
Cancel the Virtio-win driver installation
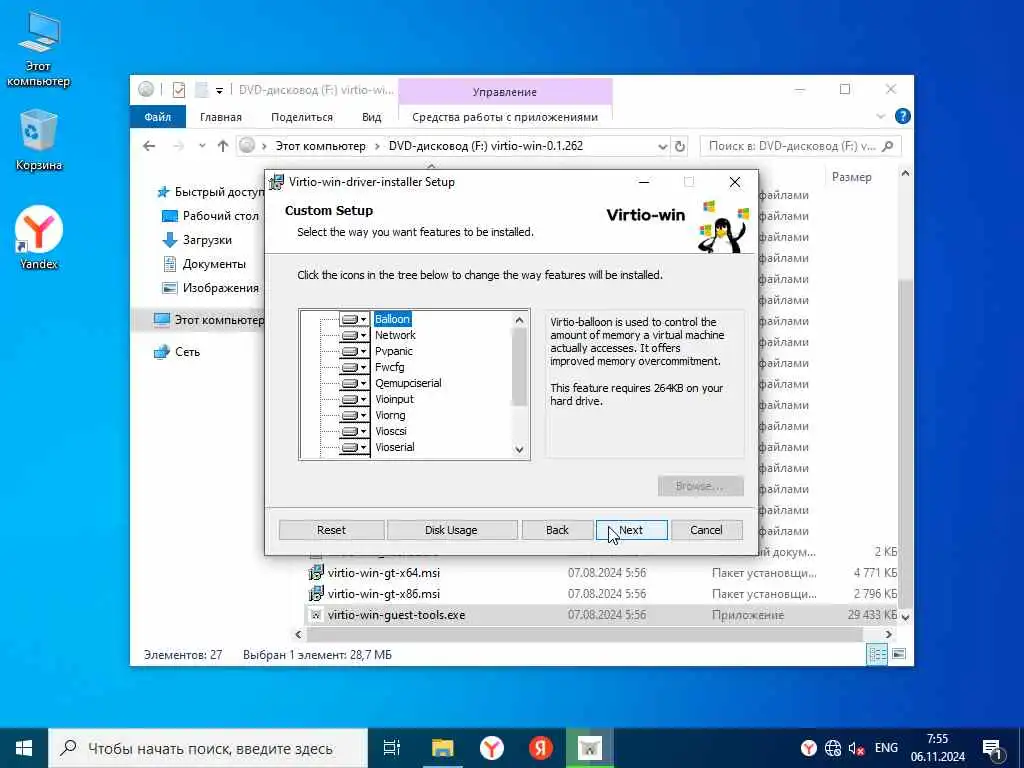coord(707,530)
